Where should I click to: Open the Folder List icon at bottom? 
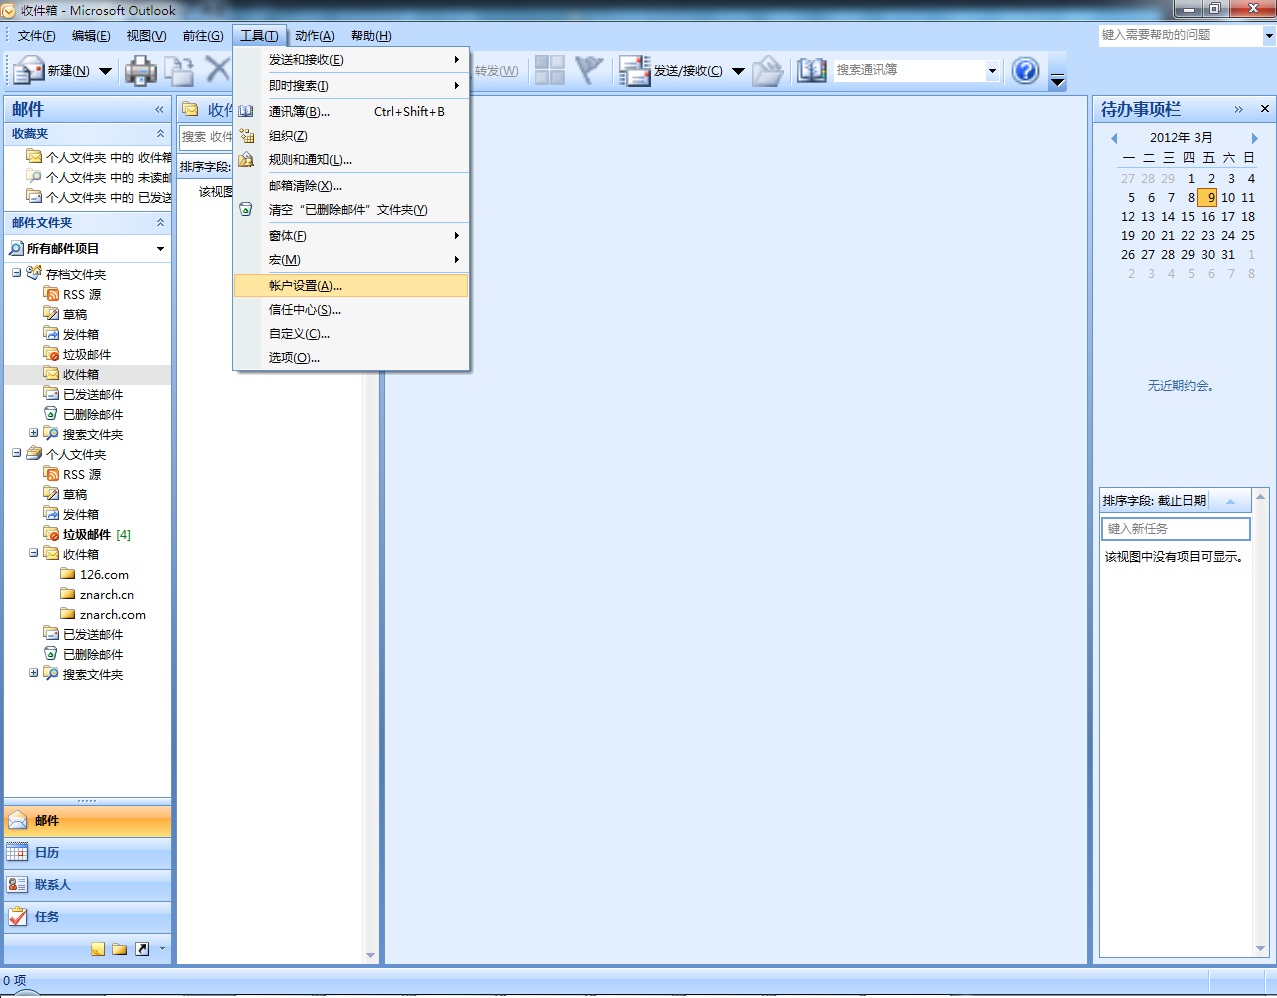point(120,949)
